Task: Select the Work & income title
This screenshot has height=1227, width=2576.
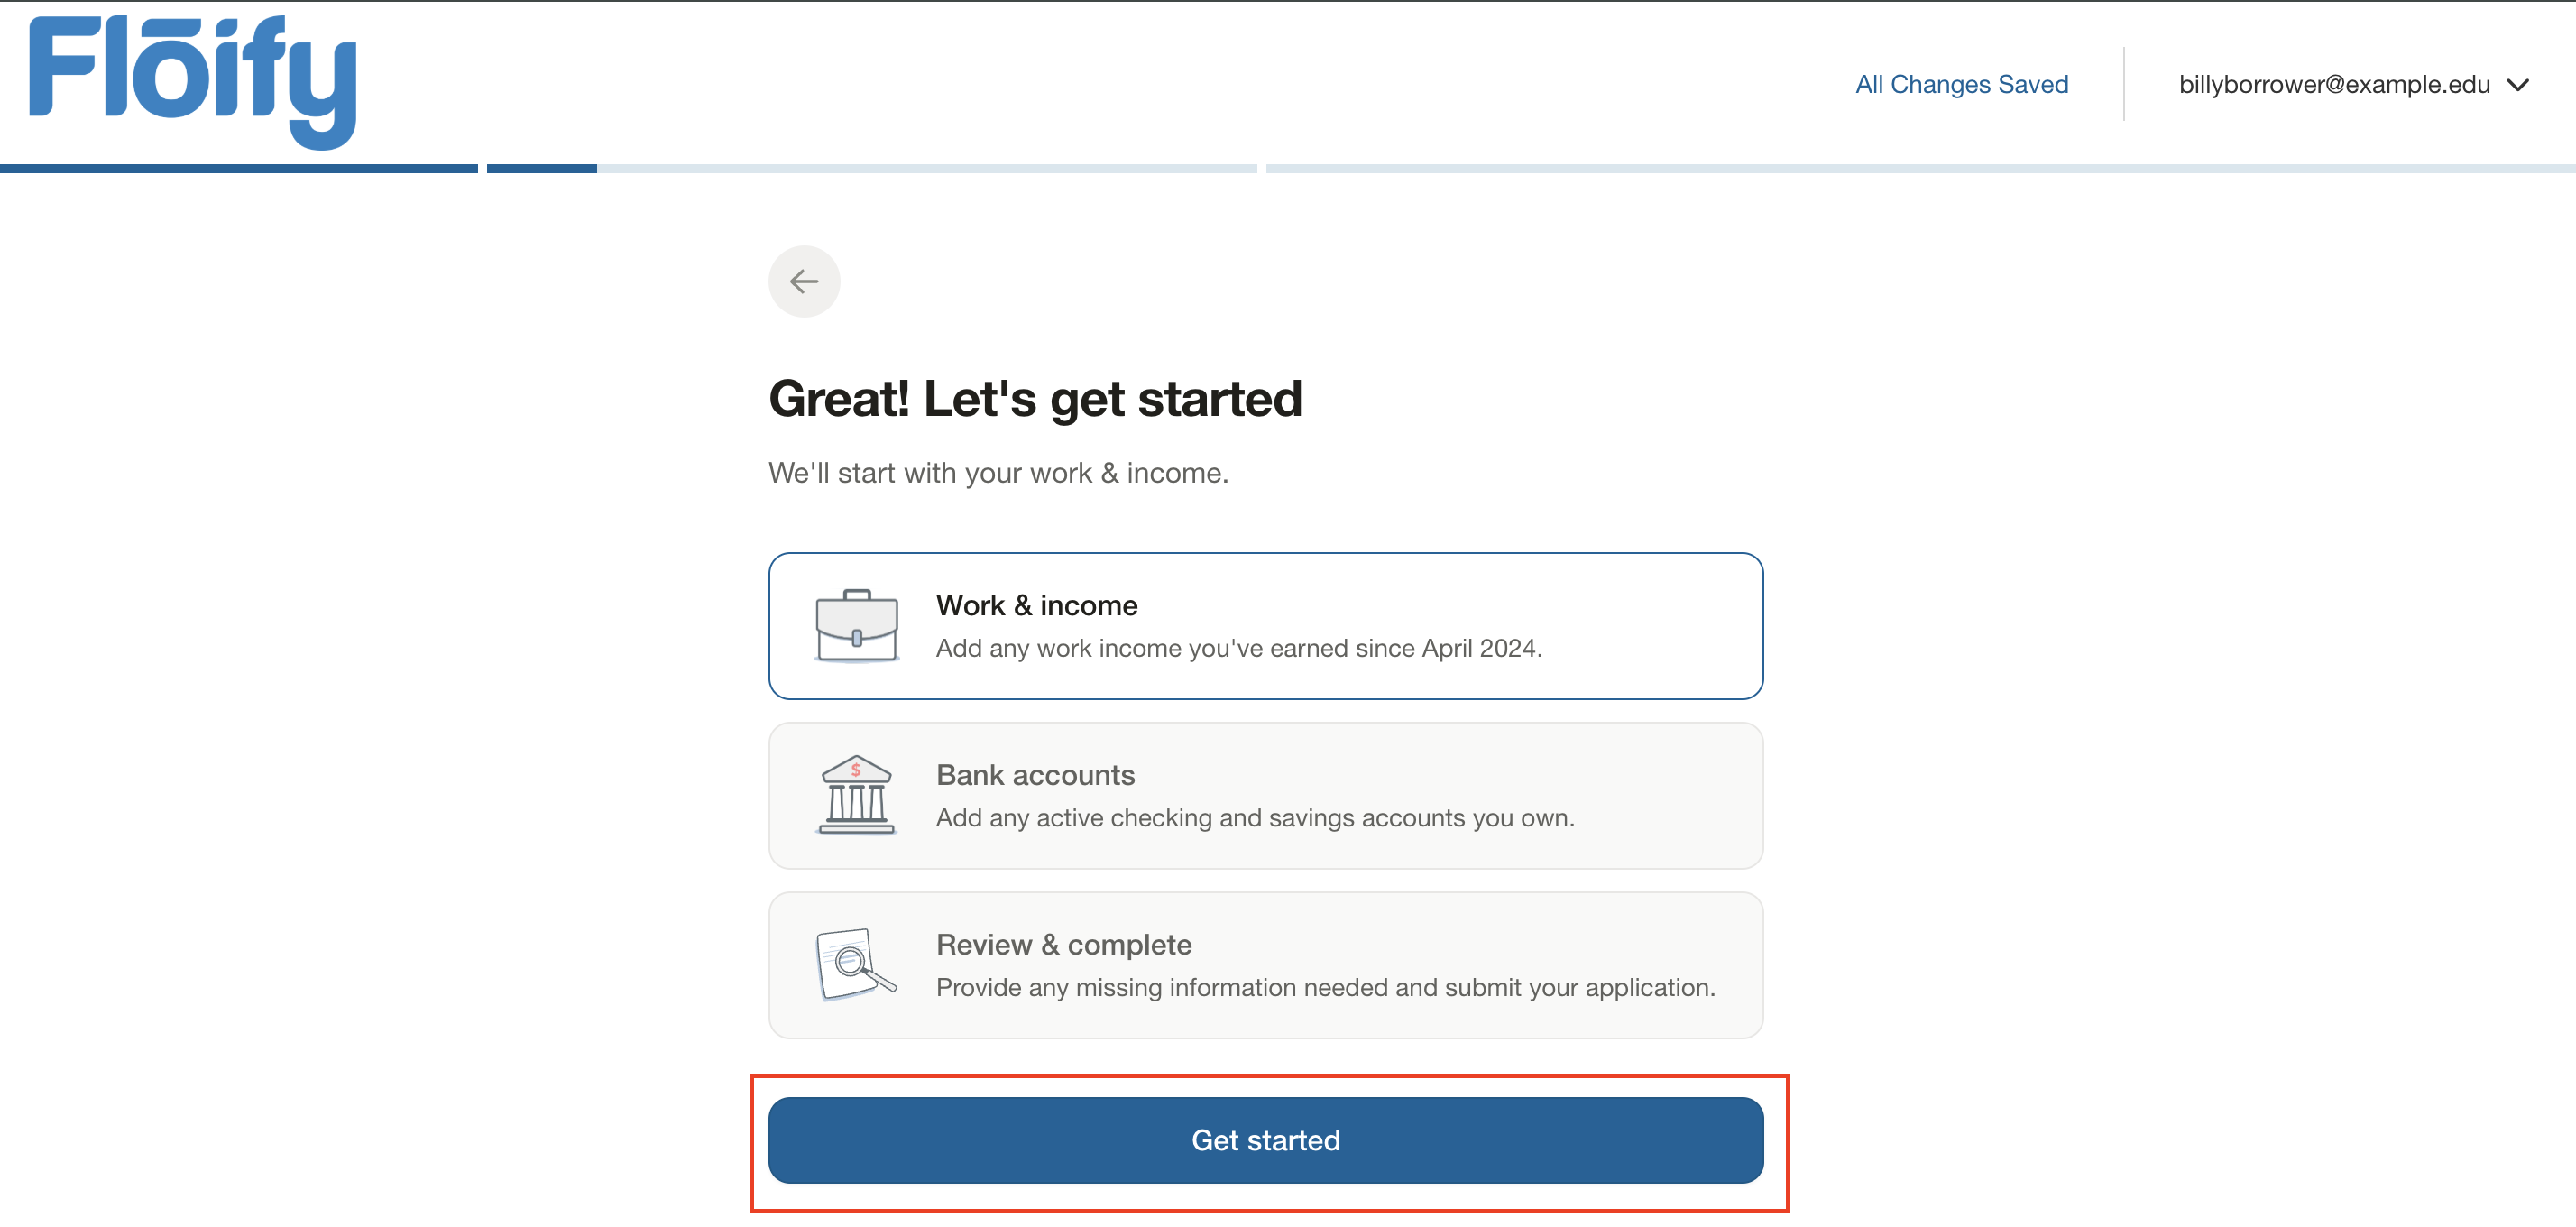Action: click(1036, 605)
